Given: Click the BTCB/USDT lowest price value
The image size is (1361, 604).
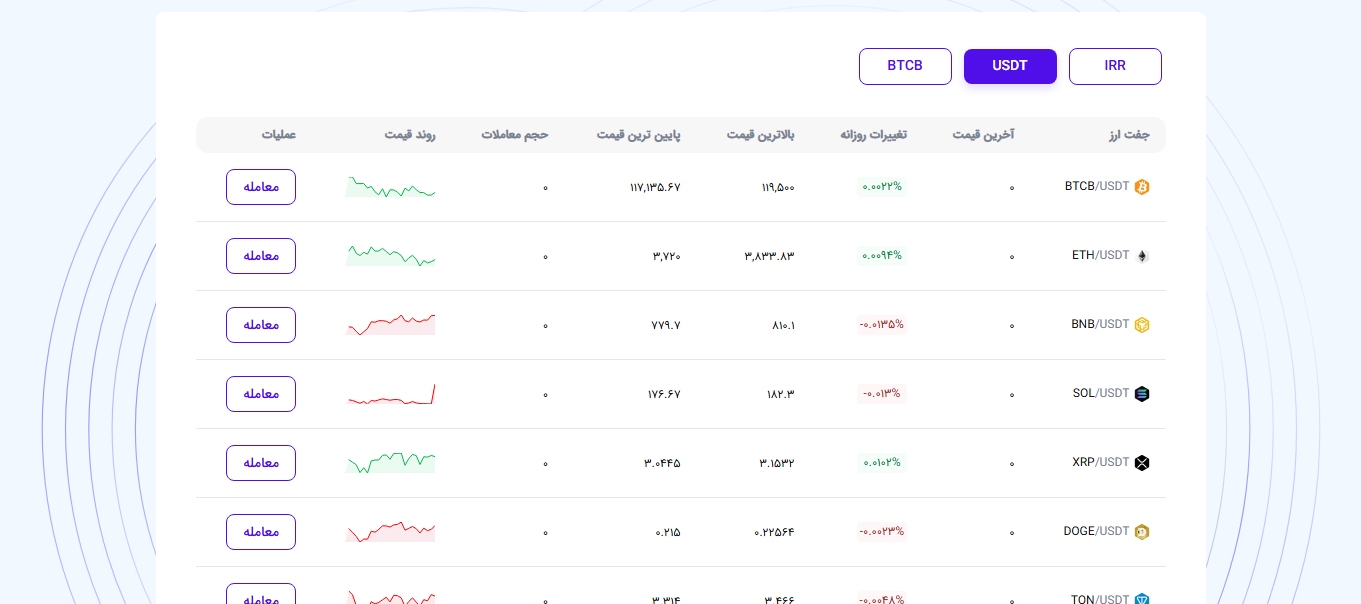Looking at the screenshot, I should [655, 187].
